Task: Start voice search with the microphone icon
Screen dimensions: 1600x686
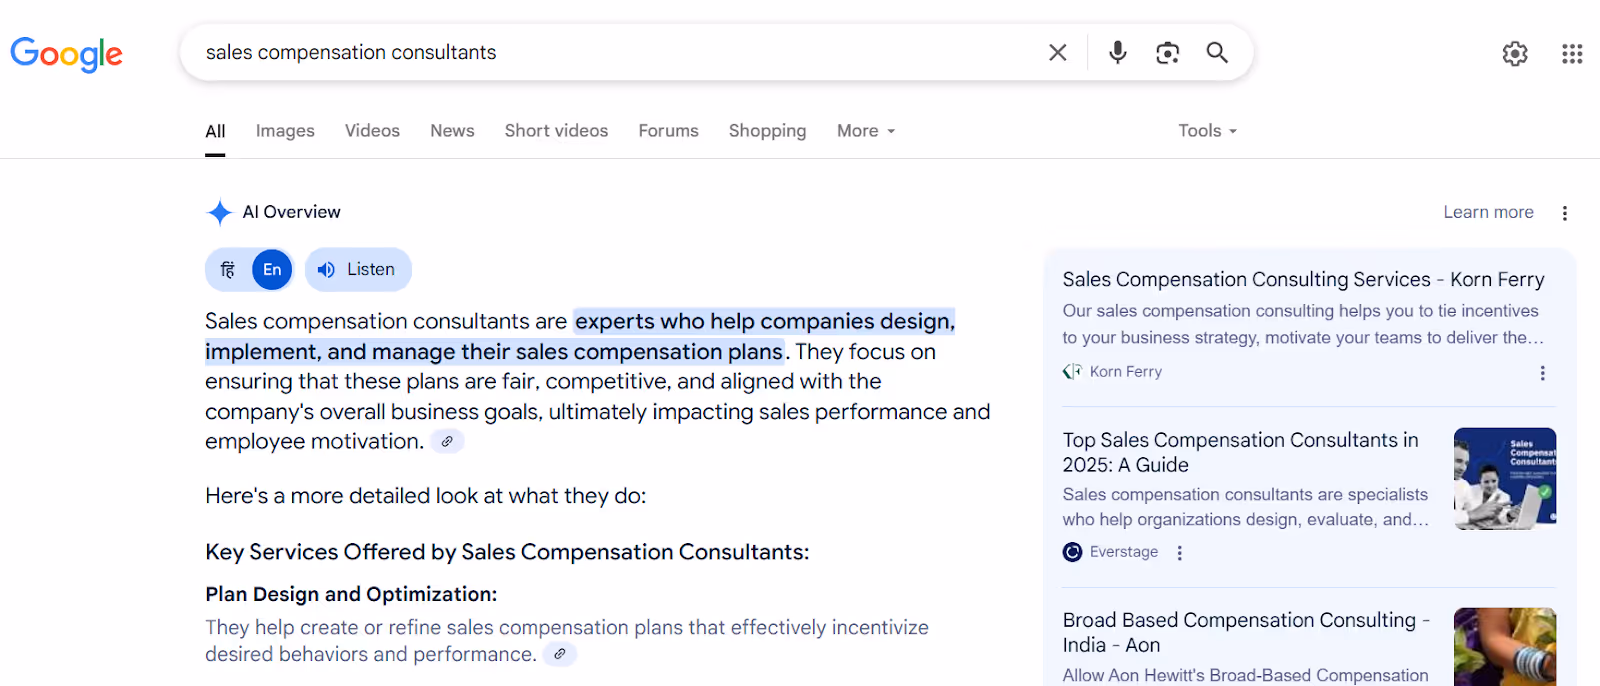Action: pyautogui.click(x=1117, y=52)
